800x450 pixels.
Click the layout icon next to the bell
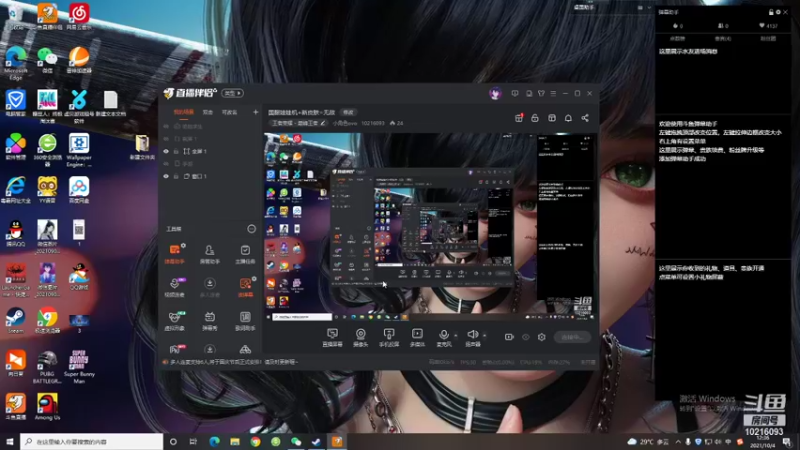pos(552,118)
